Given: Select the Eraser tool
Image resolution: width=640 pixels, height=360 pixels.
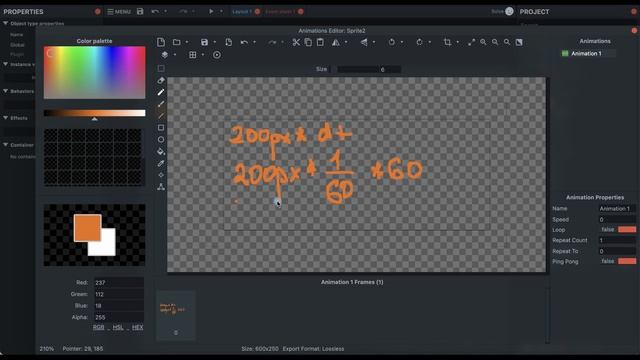Looking at the screenshot, I should (x=161, y=80).
